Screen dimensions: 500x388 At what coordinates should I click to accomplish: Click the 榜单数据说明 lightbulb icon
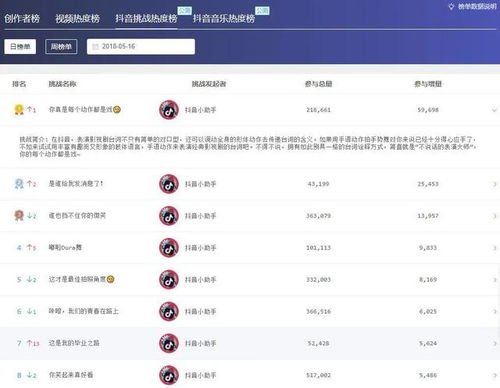(451, 6)
